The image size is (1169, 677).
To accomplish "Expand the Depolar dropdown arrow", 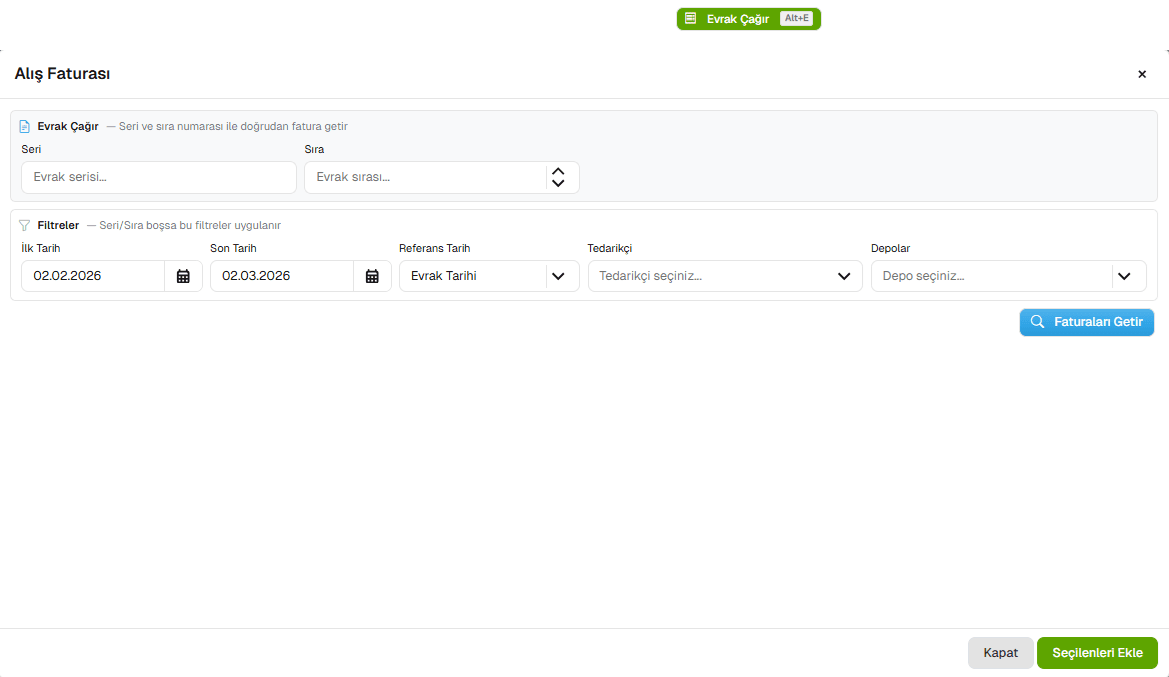I will [1124, 276].
